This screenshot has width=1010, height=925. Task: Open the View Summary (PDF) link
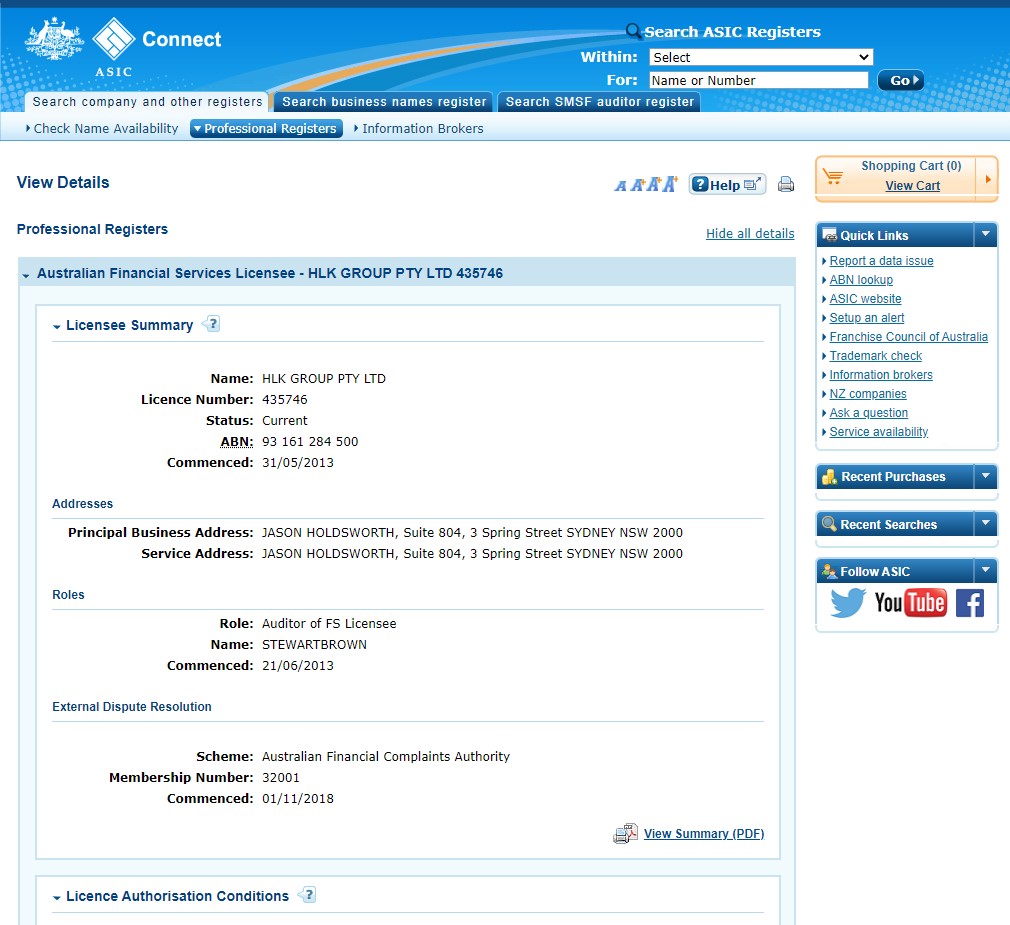click(x=704, y=834)
